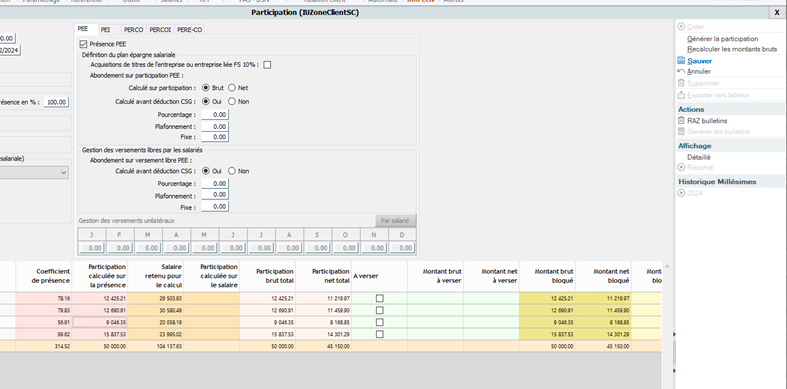Click Montant brut à verser column header
Viewport: 787px width, 389px height.
tap(436, 276)
